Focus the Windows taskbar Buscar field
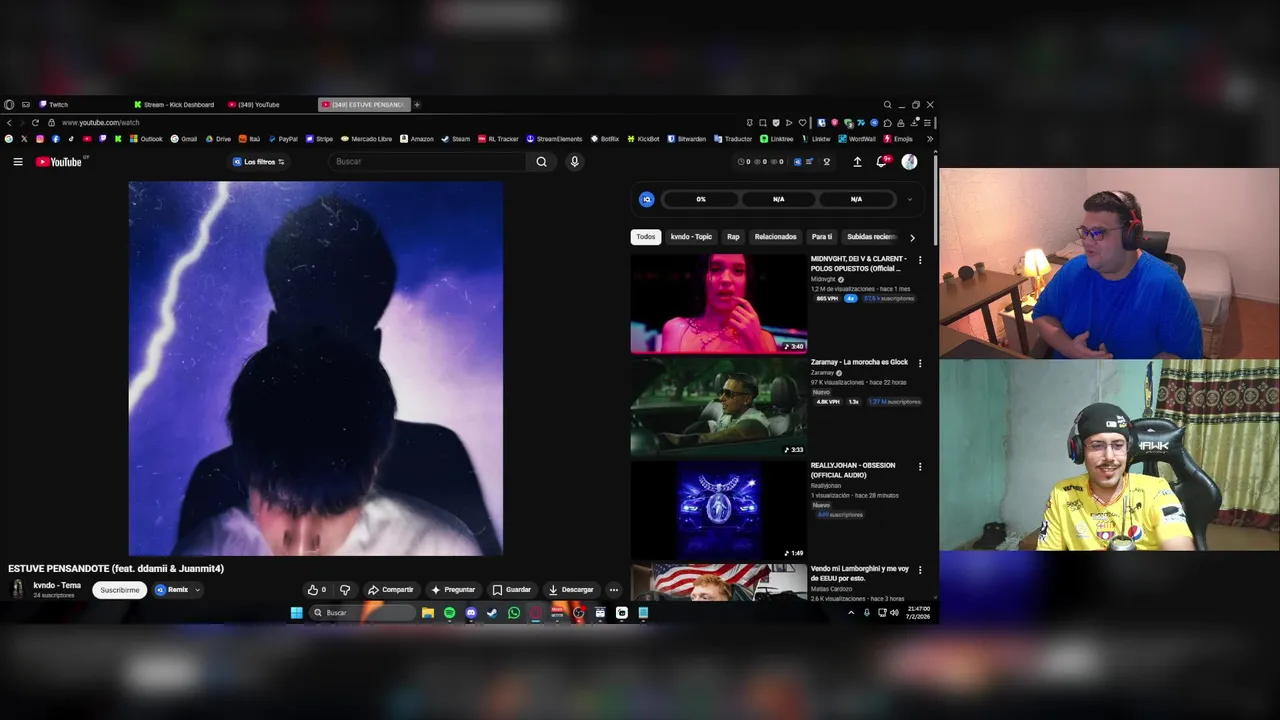The width and height of the screenshot is (1280, 720). (360, 613)
